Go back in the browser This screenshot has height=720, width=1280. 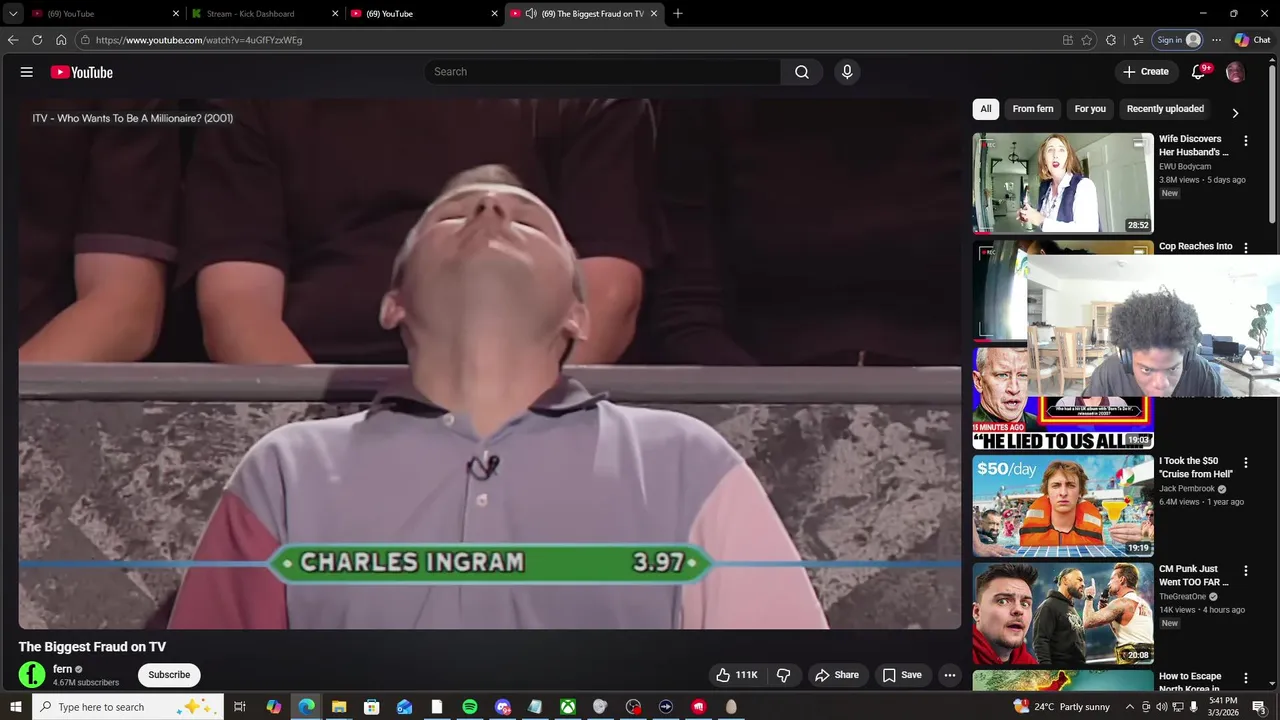13,40
